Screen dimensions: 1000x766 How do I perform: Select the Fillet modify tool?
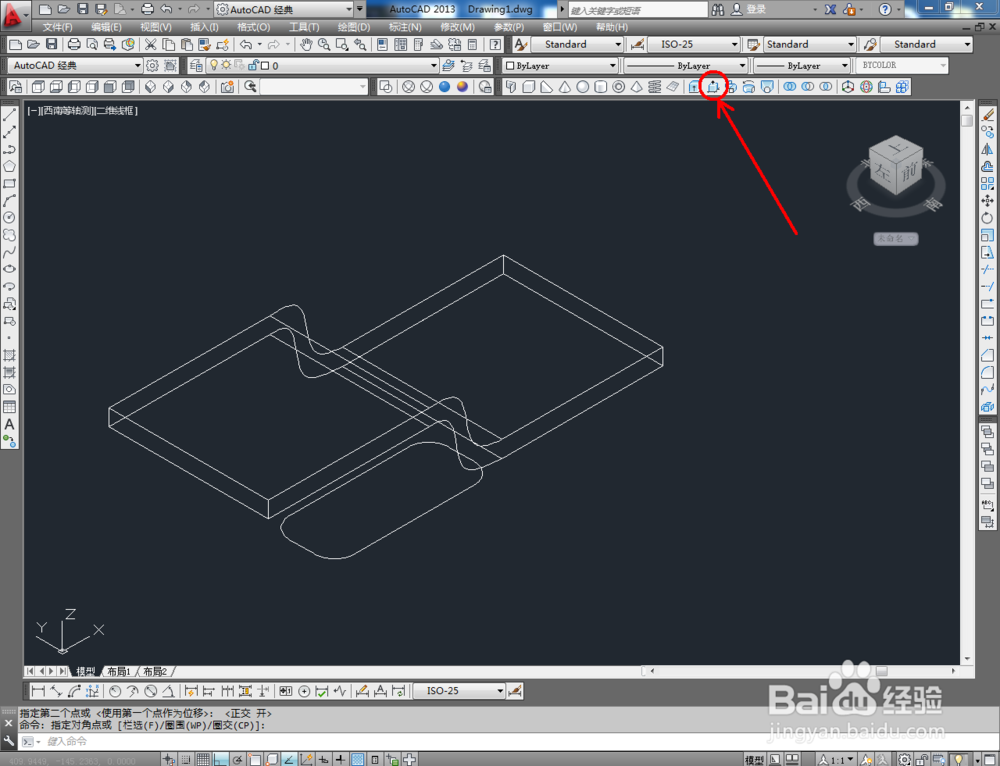point(987,372)
